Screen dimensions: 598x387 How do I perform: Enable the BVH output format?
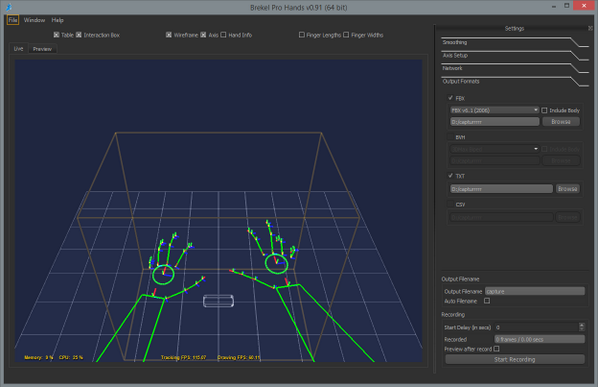(x=450, y=137)
